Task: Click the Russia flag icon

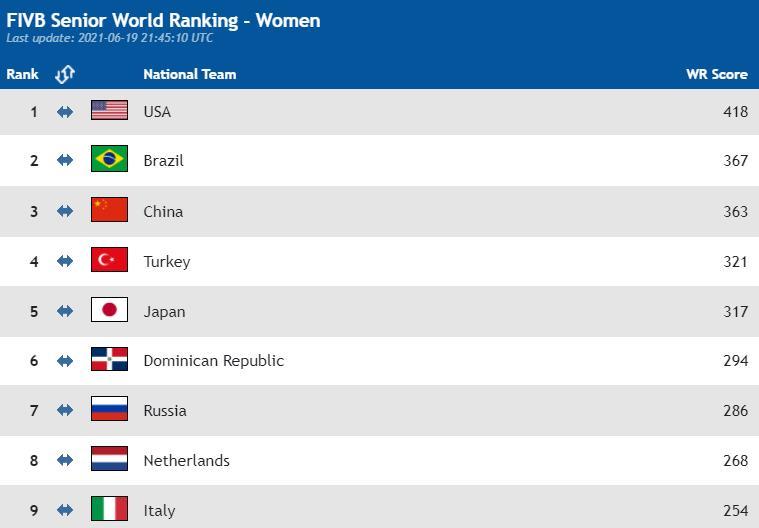Action: (109, 409)
